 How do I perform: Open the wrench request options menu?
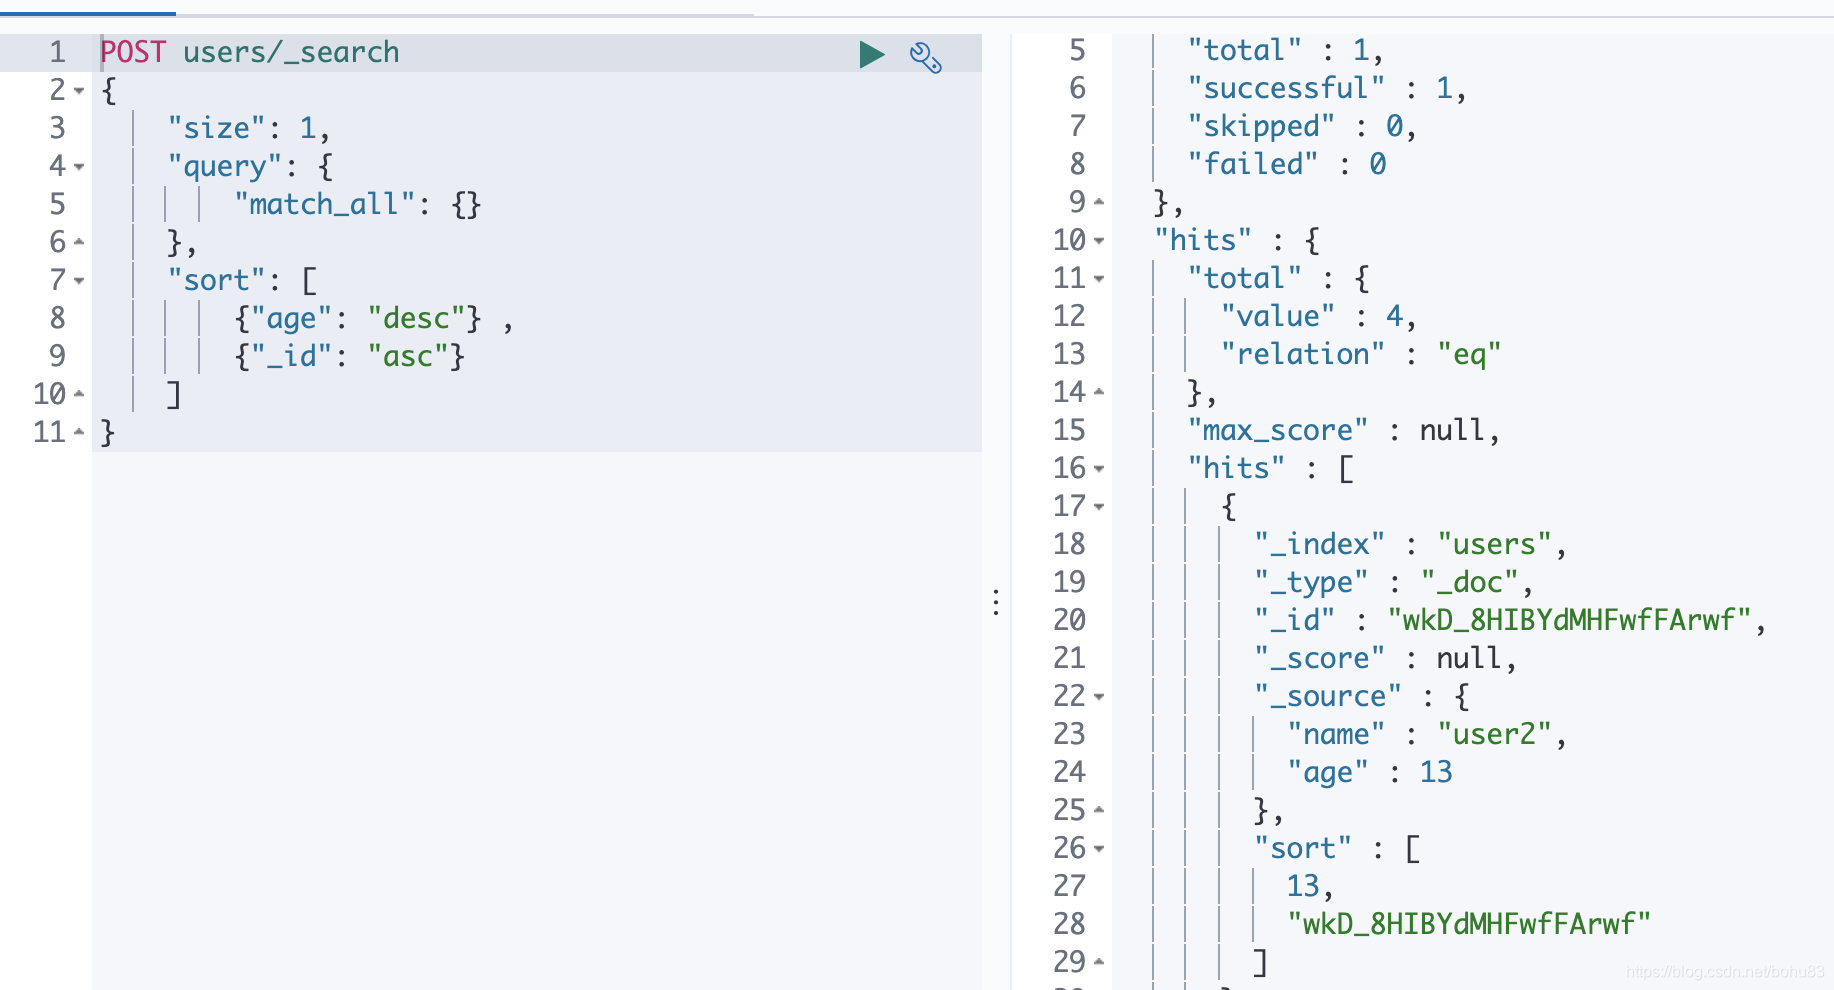point(925,58)
